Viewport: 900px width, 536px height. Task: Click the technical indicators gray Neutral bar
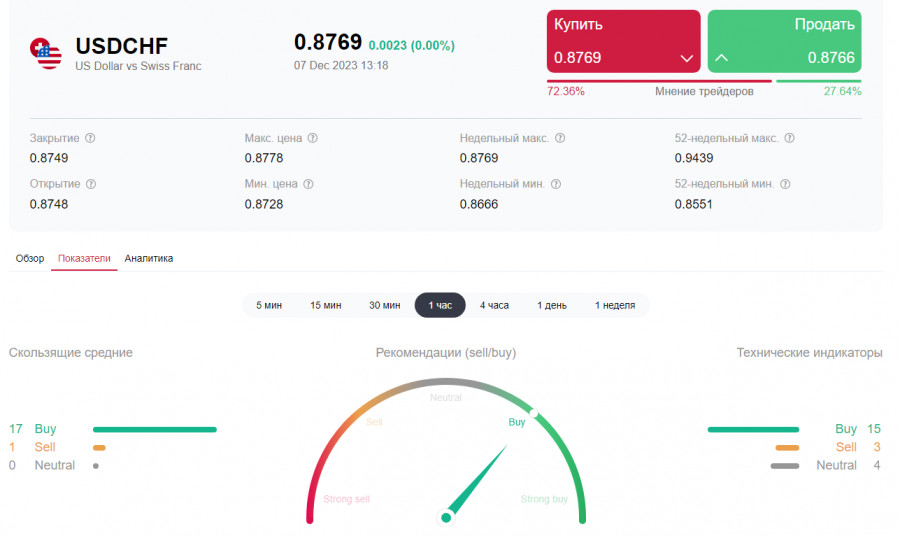[x=785, y=466]
